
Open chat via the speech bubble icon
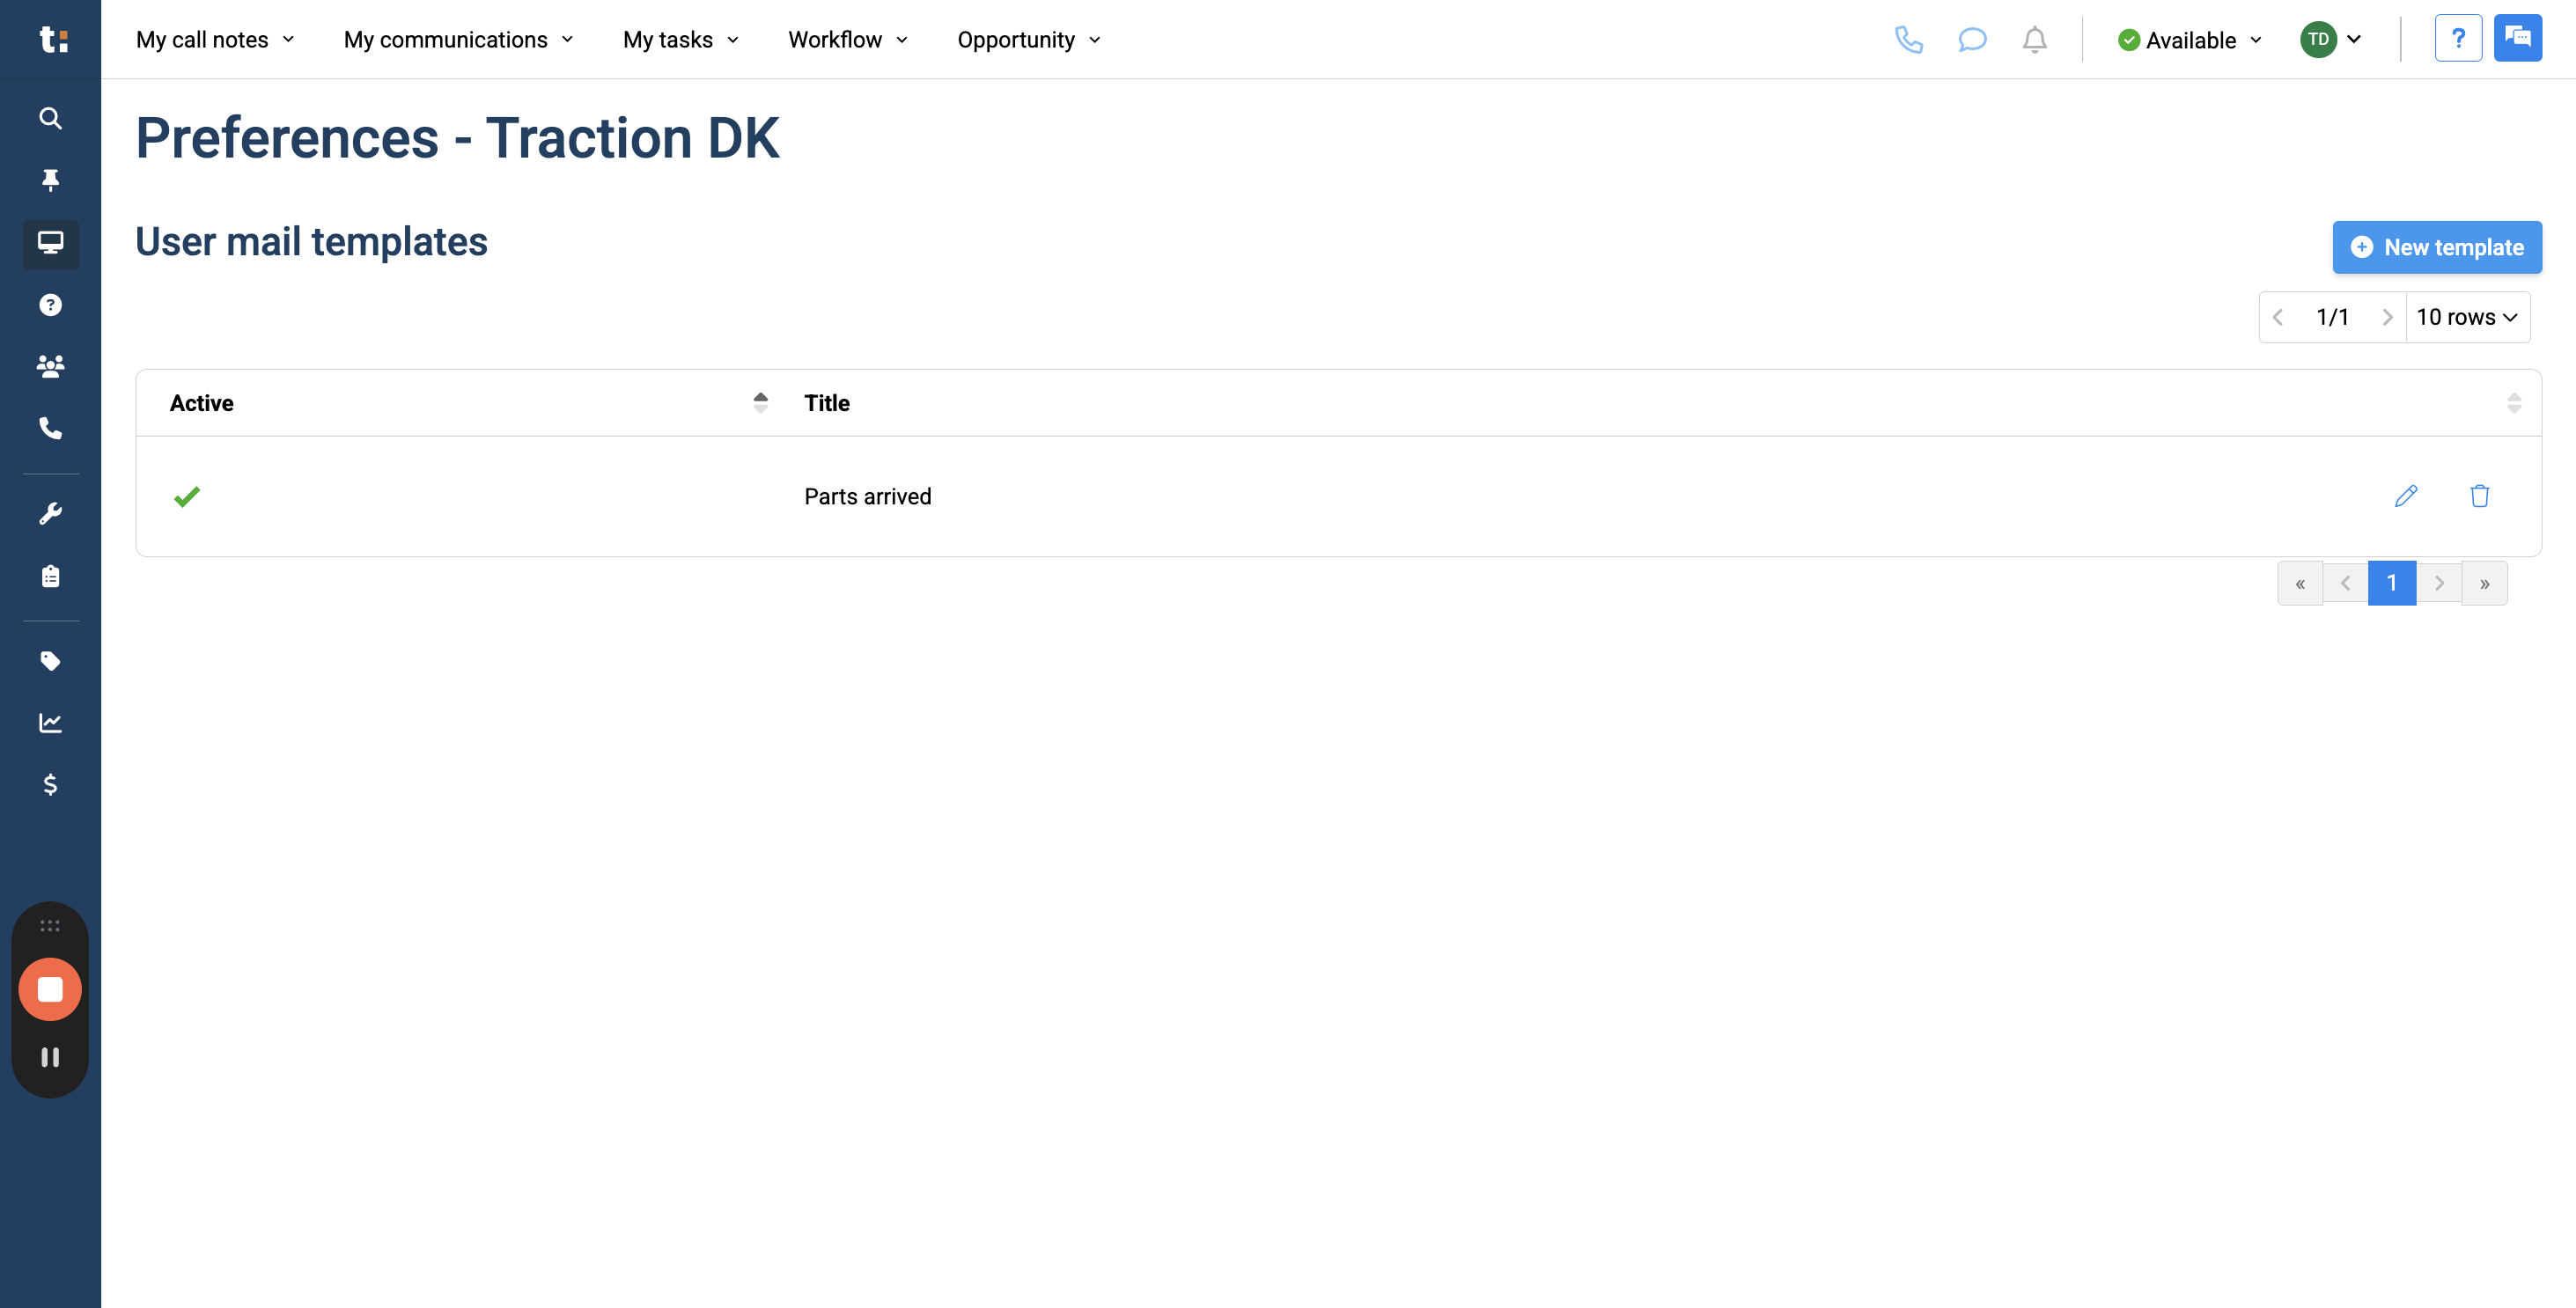(1972, 40)
